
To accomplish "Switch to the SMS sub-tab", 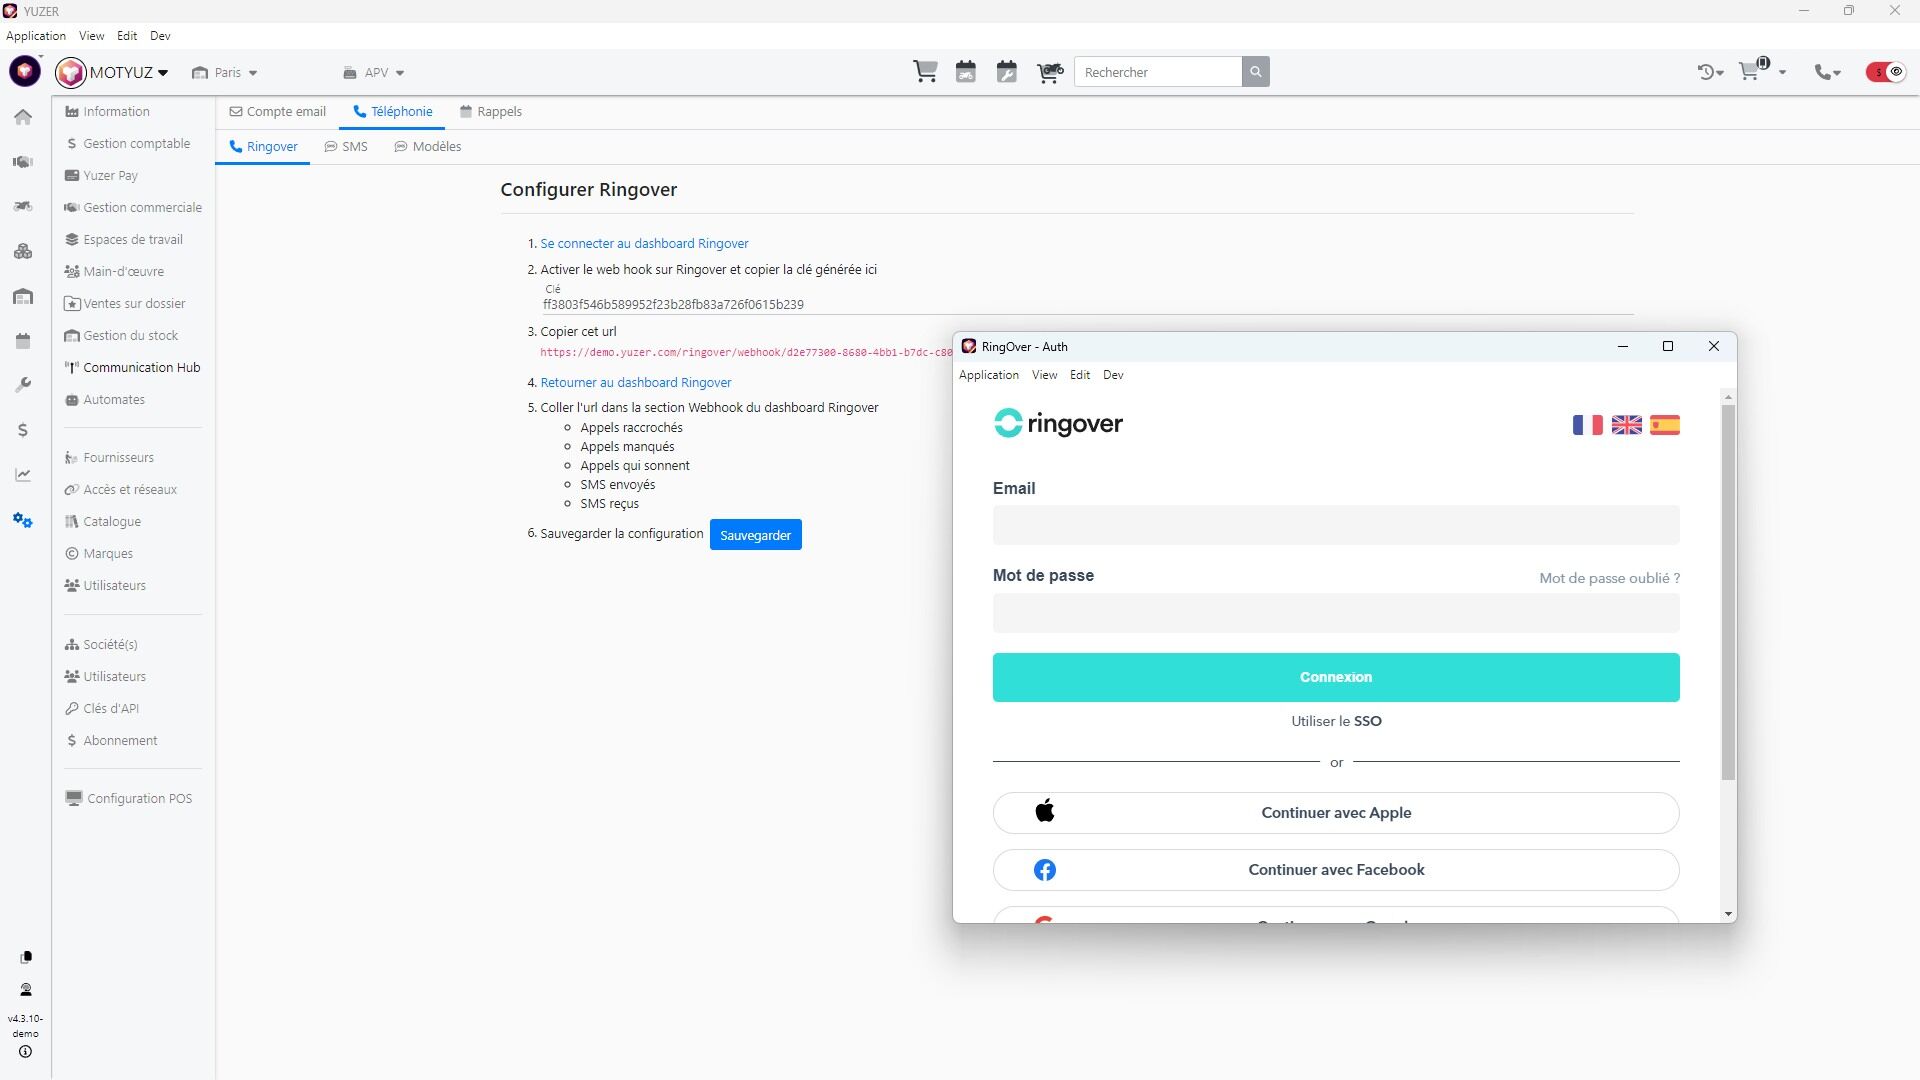I will click(346, 147).
